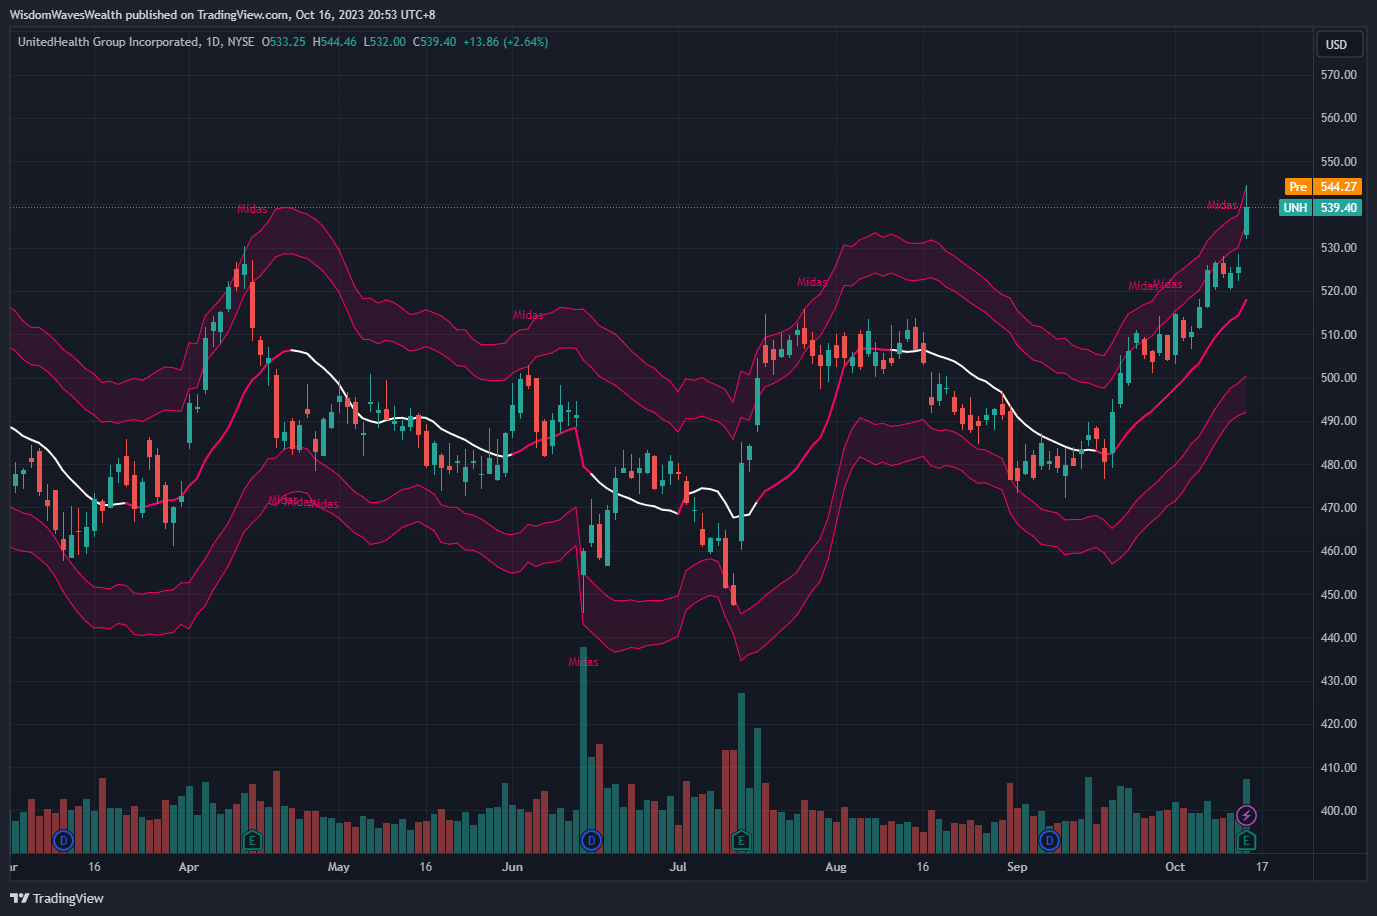
Task: Click the Jul time axis label
Action: pyautogui.click(x=678, y=867)
